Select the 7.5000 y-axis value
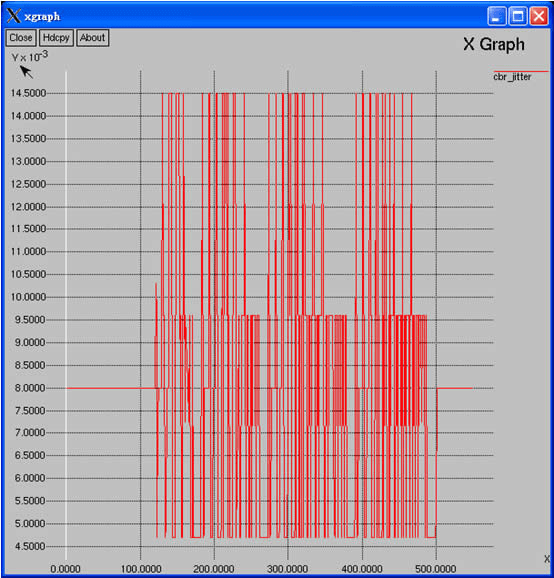Image resolution: width=554 pixels, height=578 pixels. 30,411
